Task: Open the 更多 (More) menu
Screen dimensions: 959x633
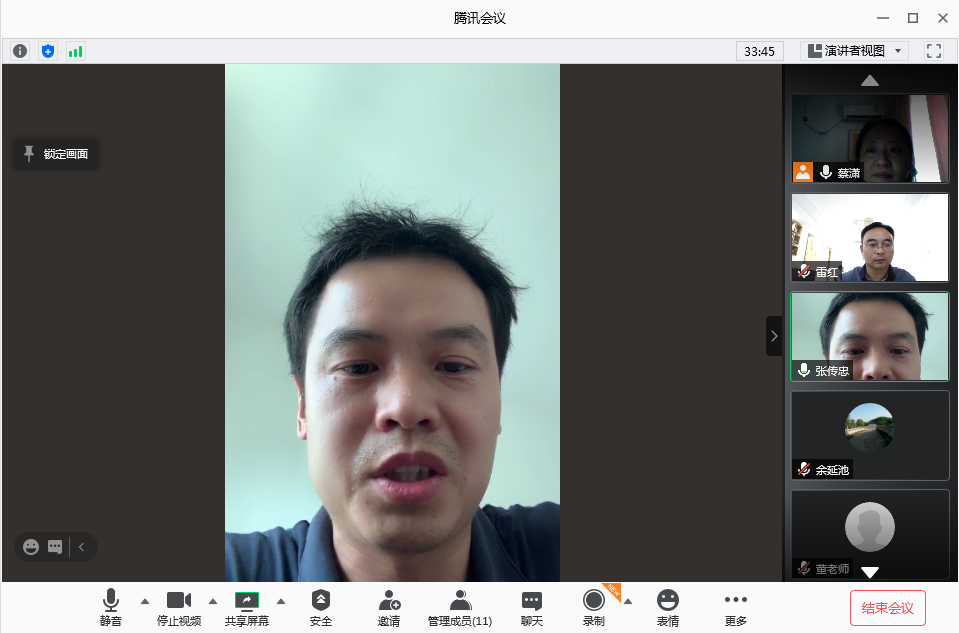Action: (x=735, y=607)
